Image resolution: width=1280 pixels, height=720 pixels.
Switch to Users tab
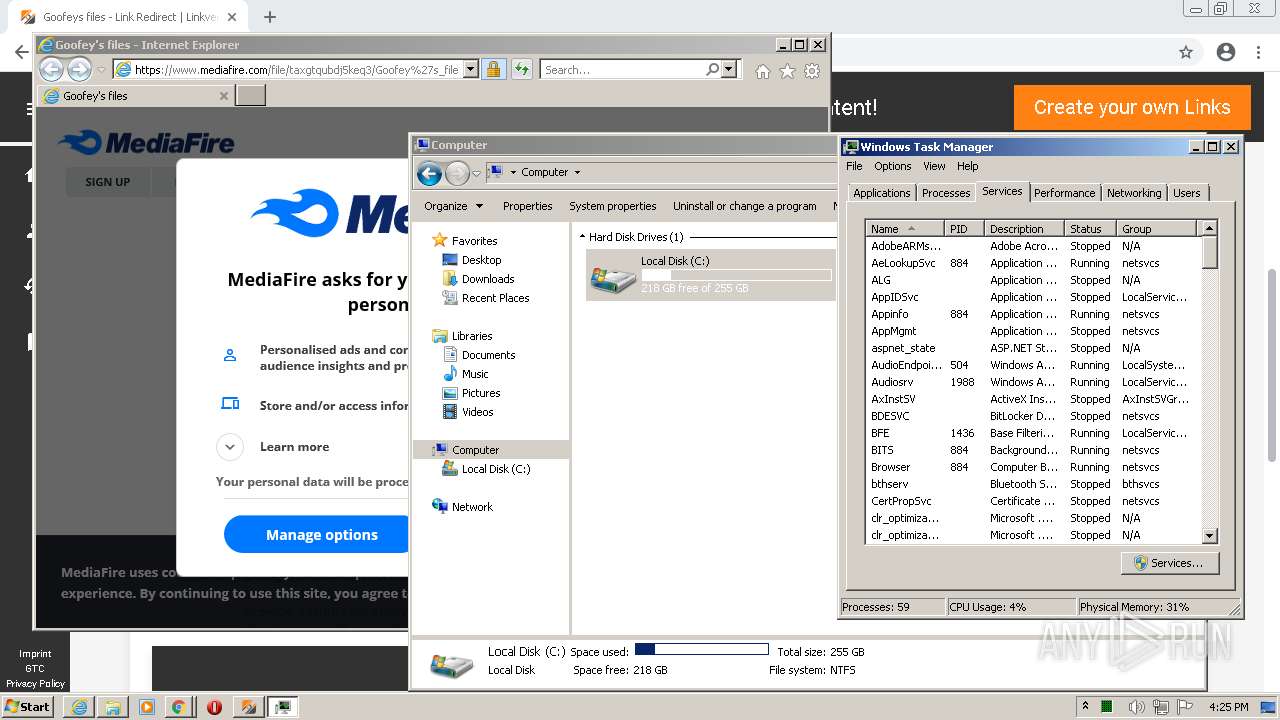[x=1187, y=193]
